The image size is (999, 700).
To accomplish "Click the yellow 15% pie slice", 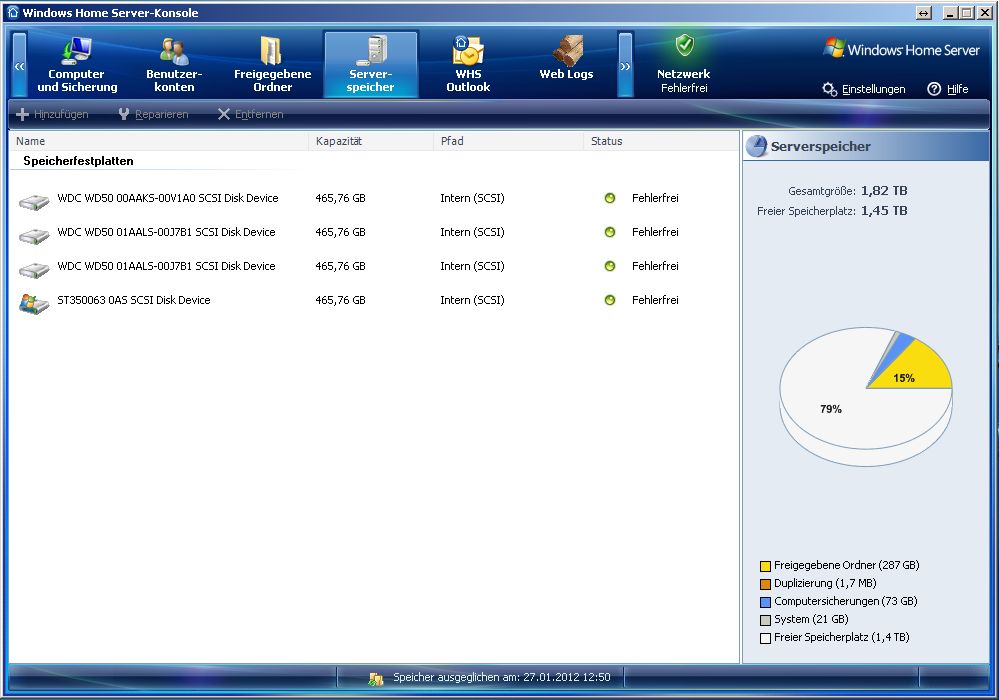I will pos(914,370).
